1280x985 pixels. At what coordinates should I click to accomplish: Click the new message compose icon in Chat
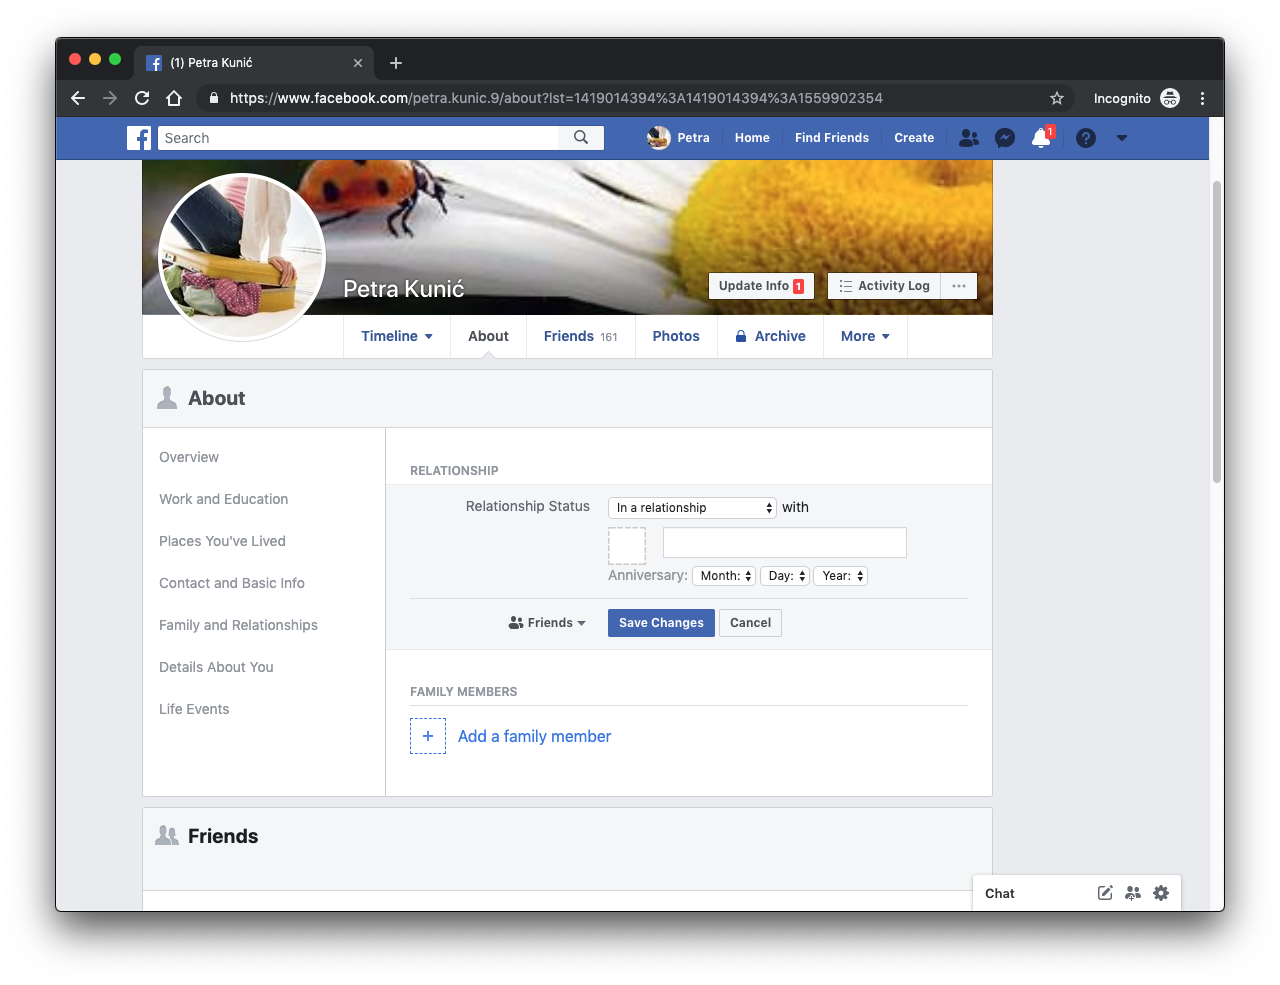(1104, 893)
